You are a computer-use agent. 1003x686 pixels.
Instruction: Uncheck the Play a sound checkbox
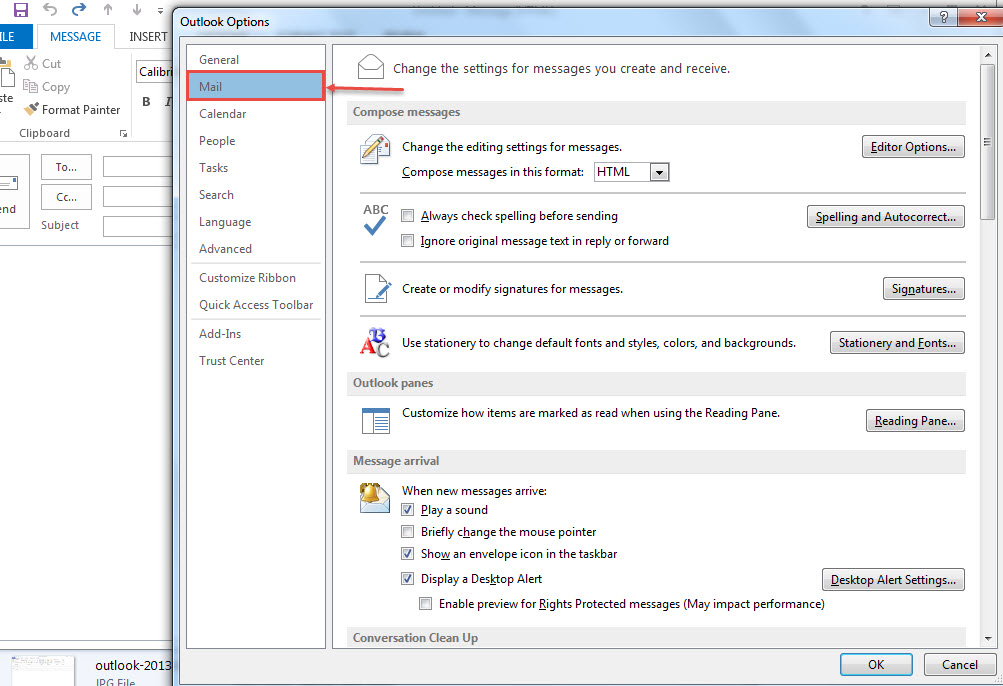pyautogui.click(x=407, y=509)
